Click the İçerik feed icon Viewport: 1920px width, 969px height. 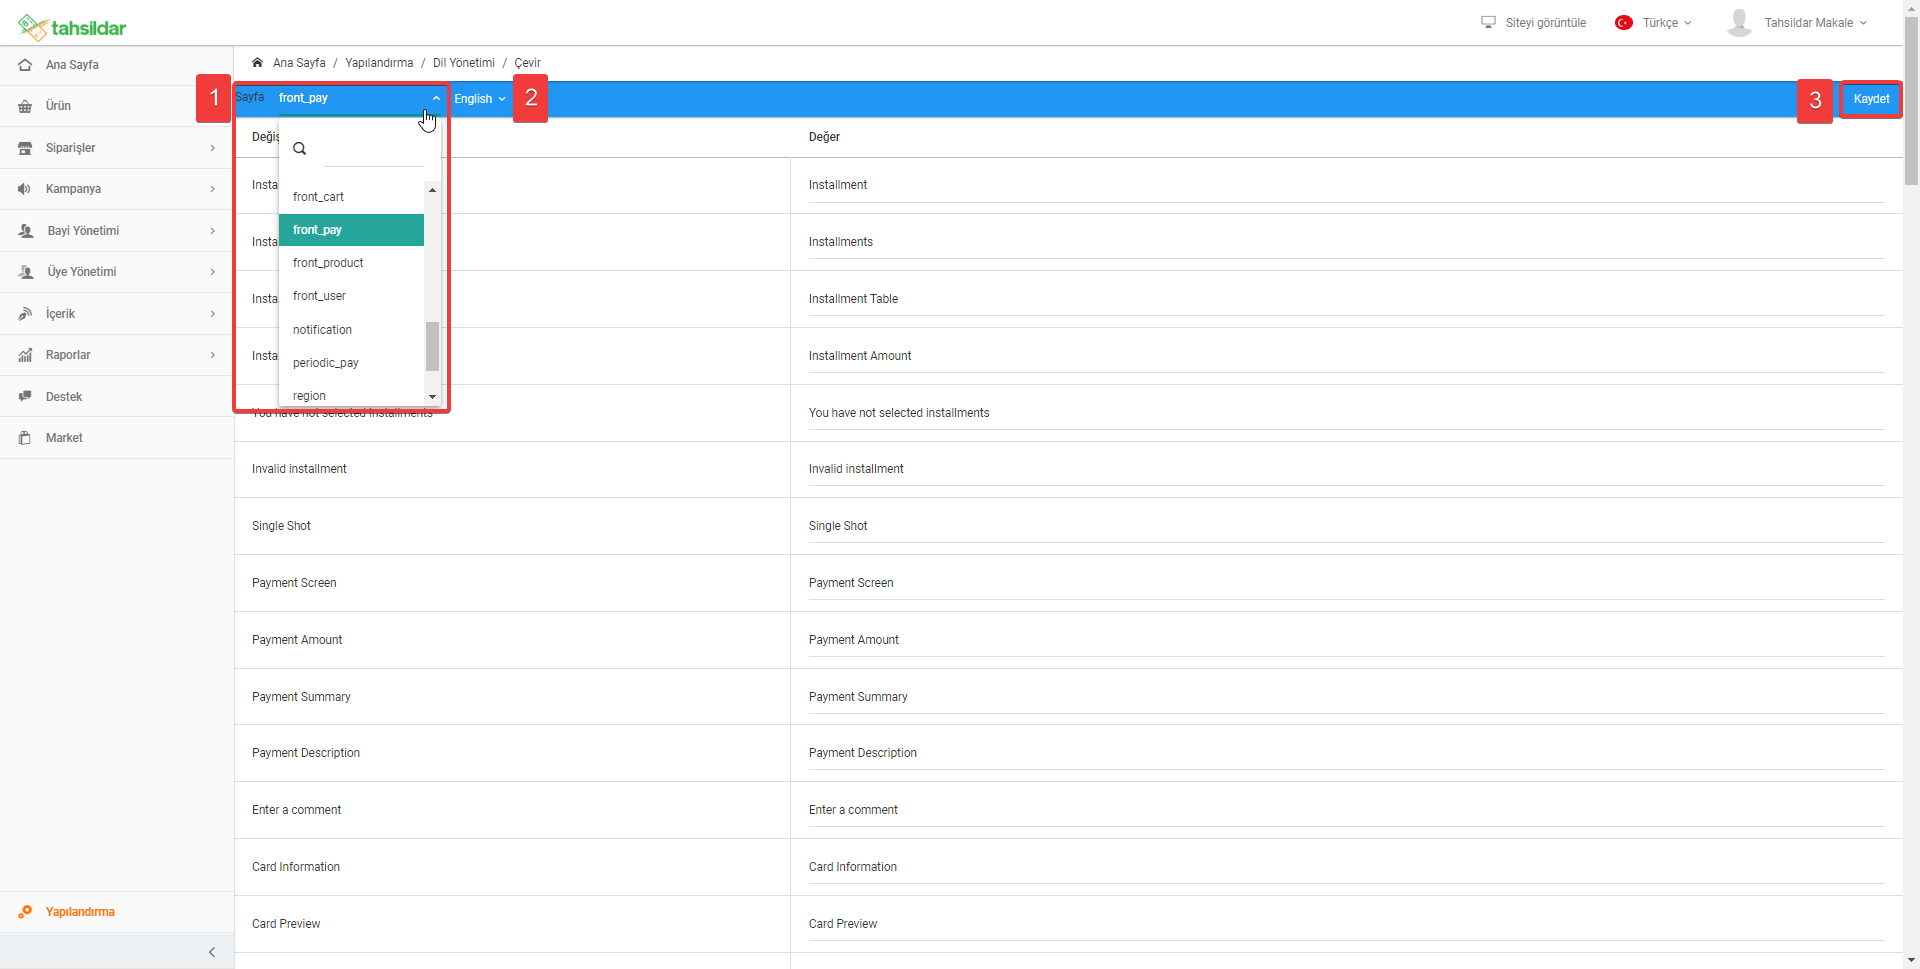pos(25,314)
